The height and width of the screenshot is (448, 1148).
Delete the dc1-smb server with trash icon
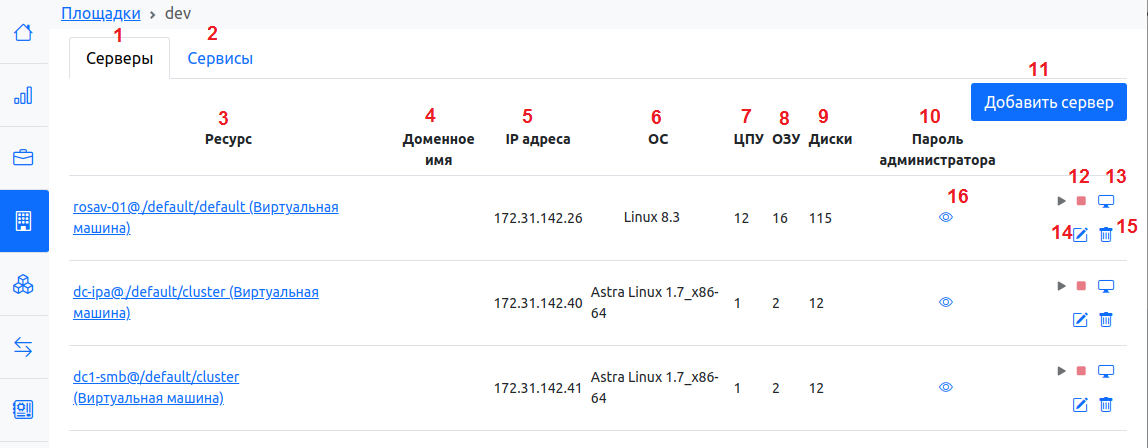[x=1106, y=404]
